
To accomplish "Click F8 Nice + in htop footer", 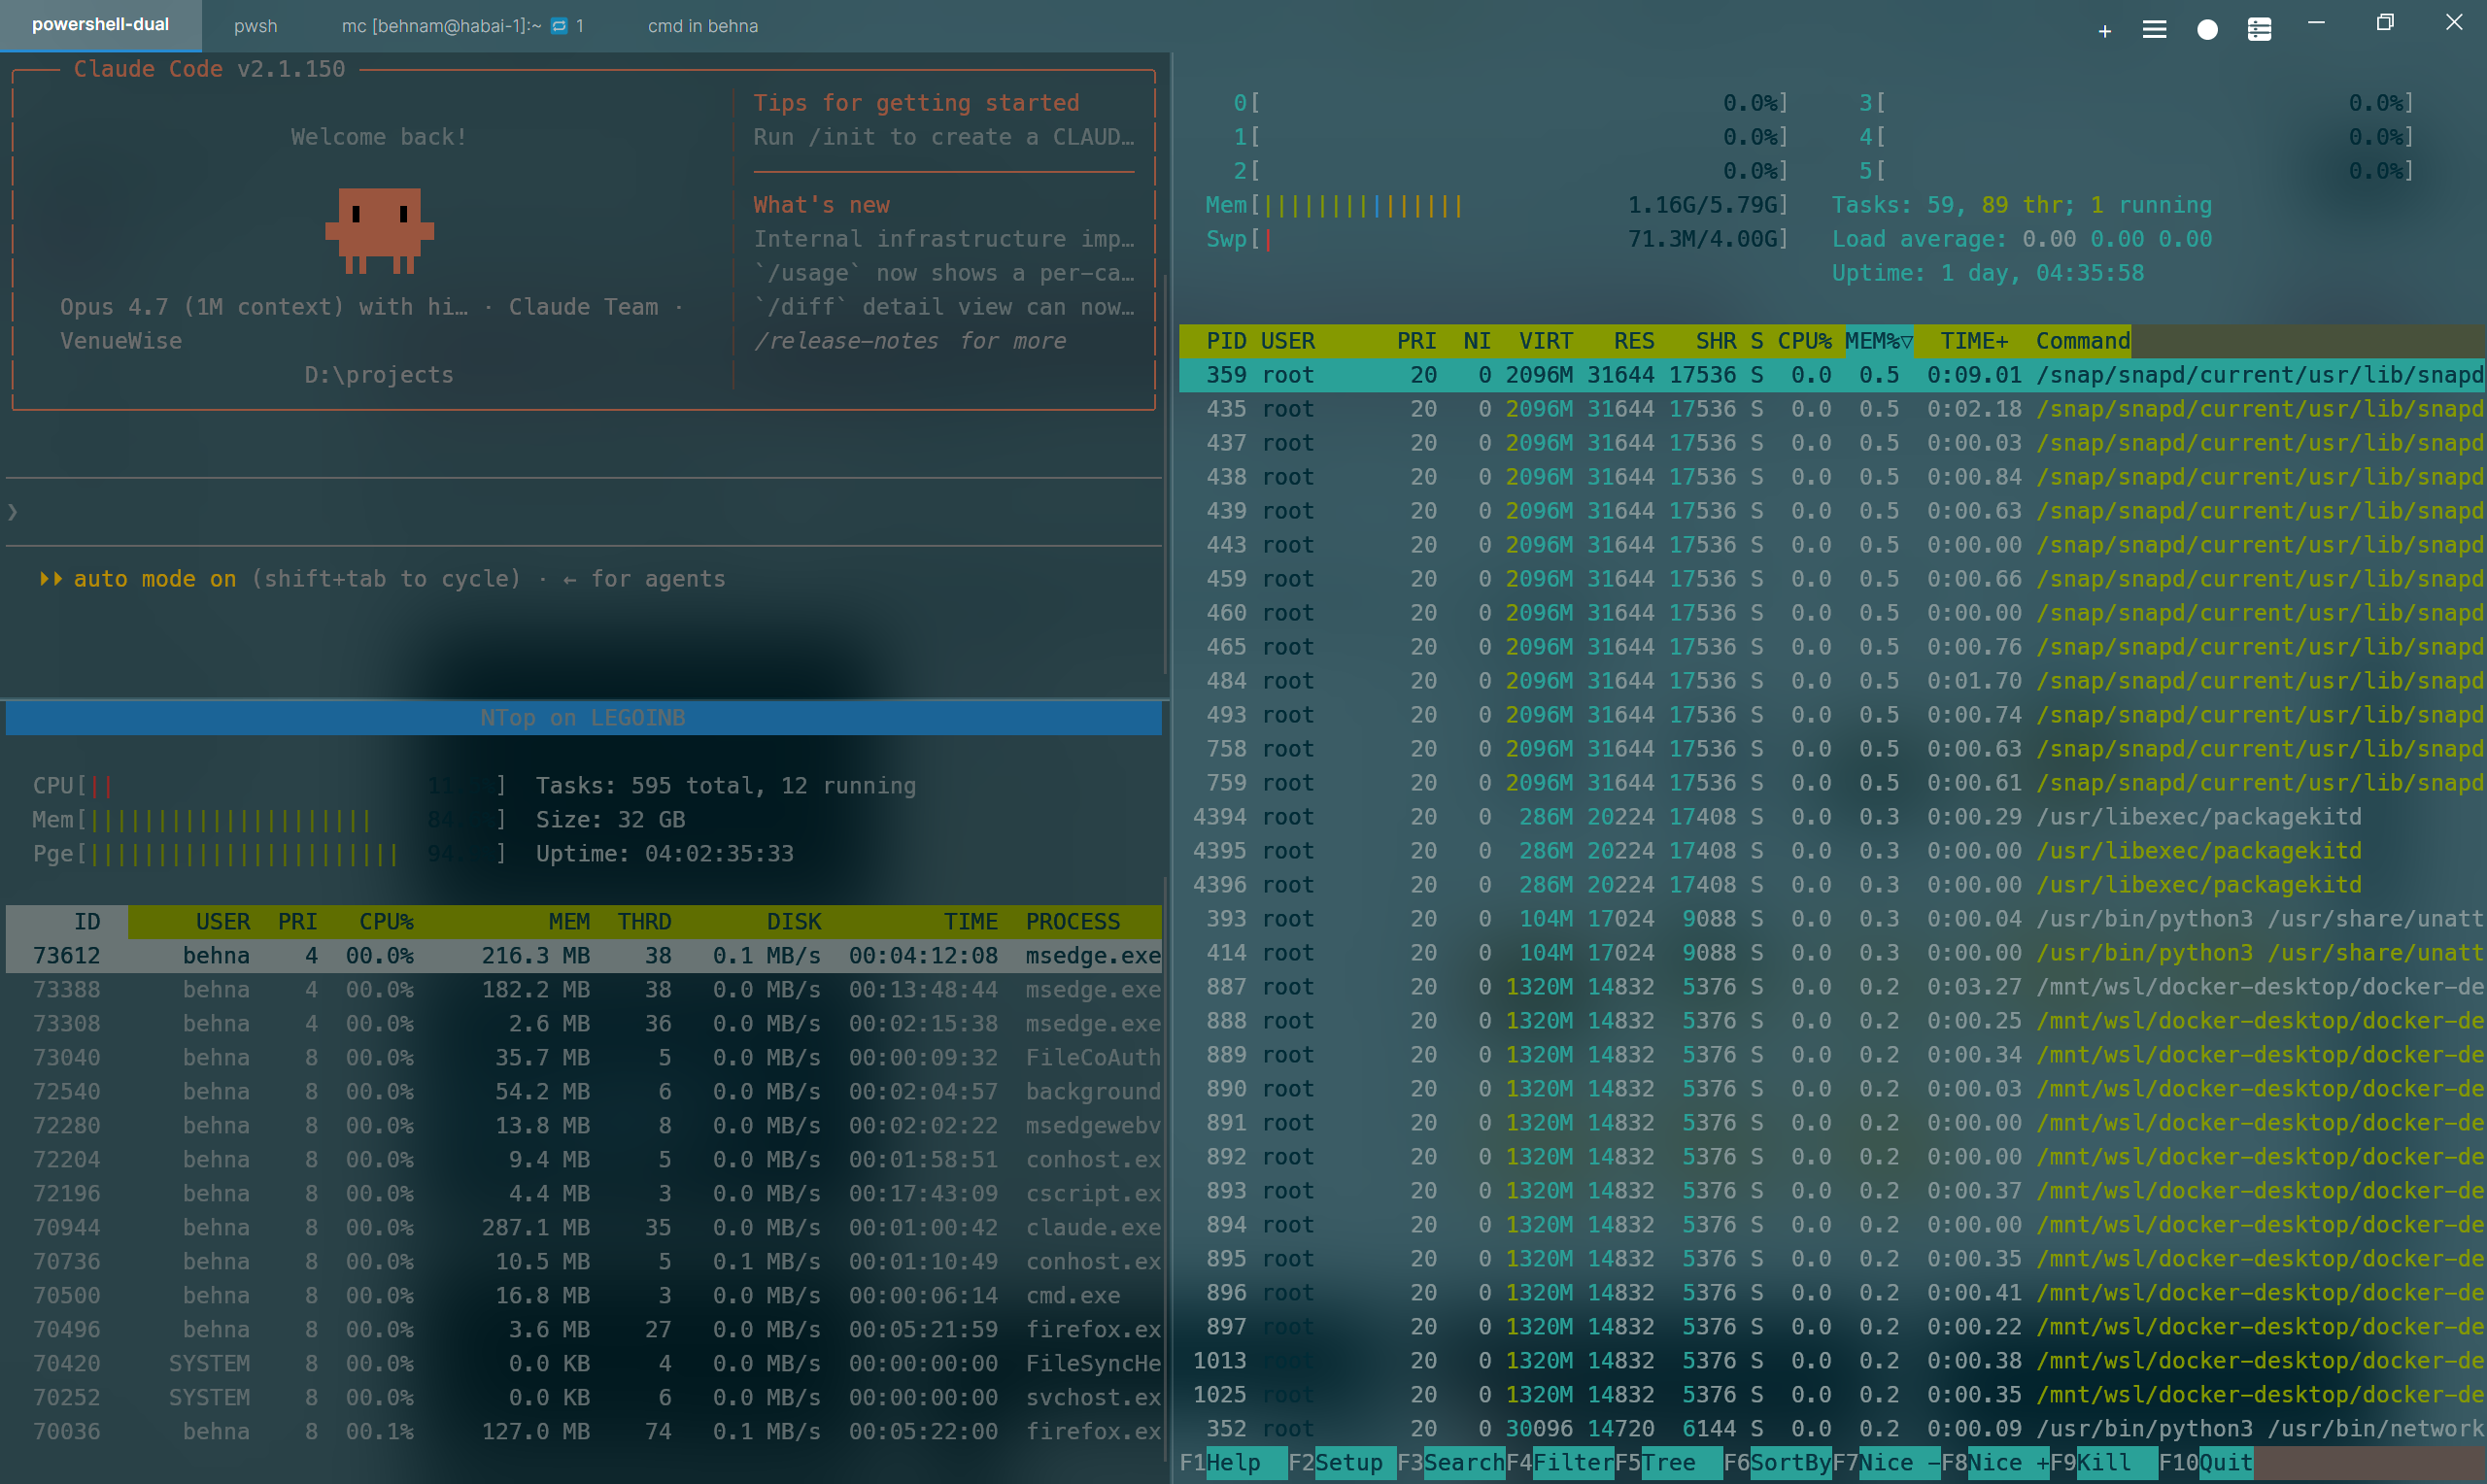I will [1996, 1462].
